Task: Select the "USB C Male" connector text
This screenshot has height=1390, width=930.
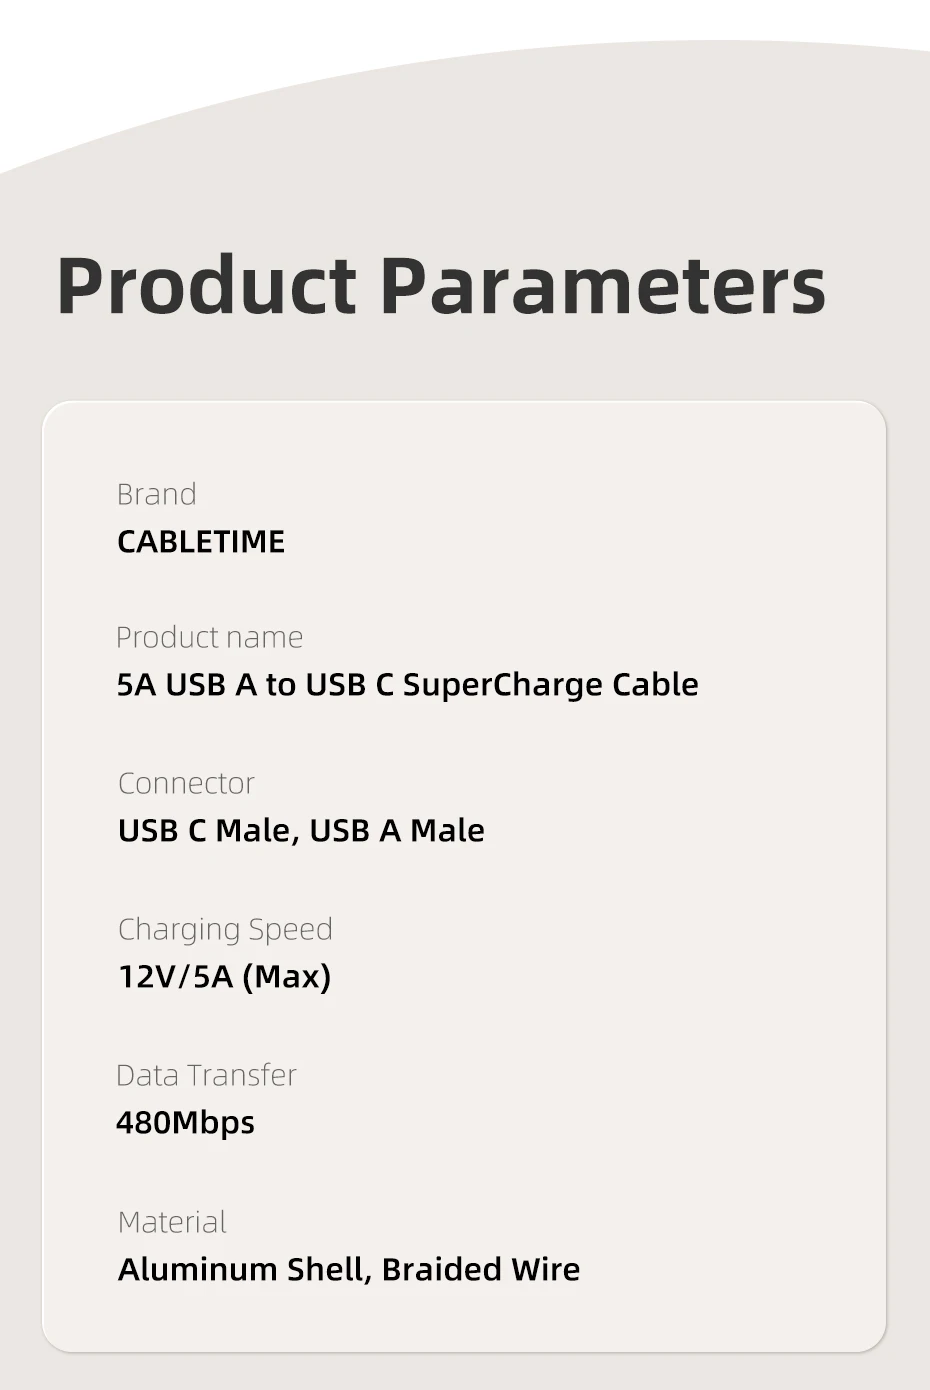Action: click(x=205, y=831)
